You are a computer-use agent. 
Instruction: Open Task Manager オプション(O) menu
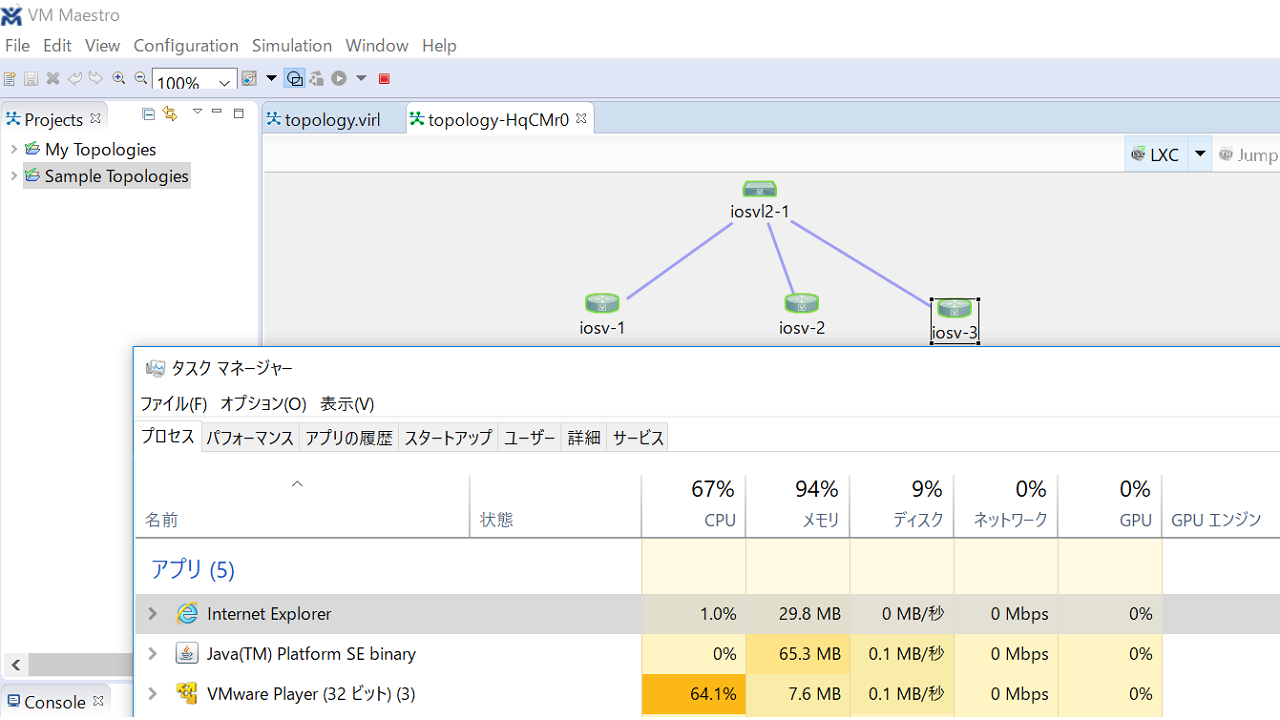click(x=263, y=404)
